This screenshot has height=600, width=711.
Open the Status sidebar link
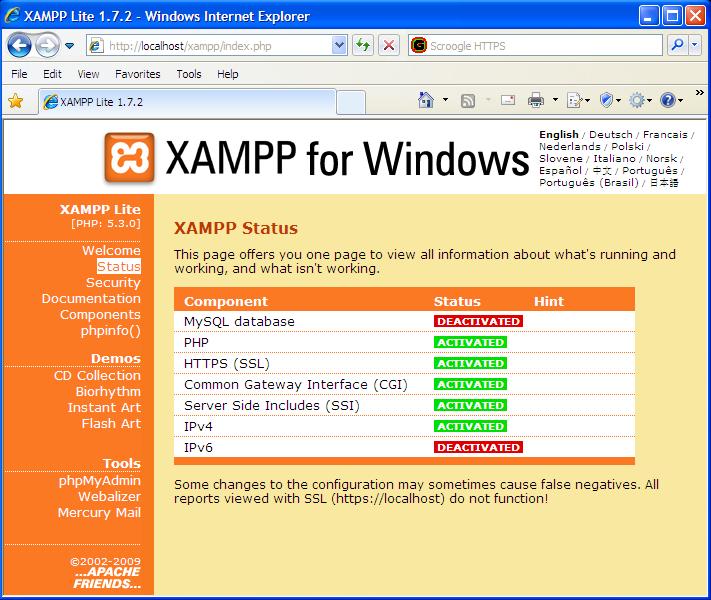pos(119,266)
